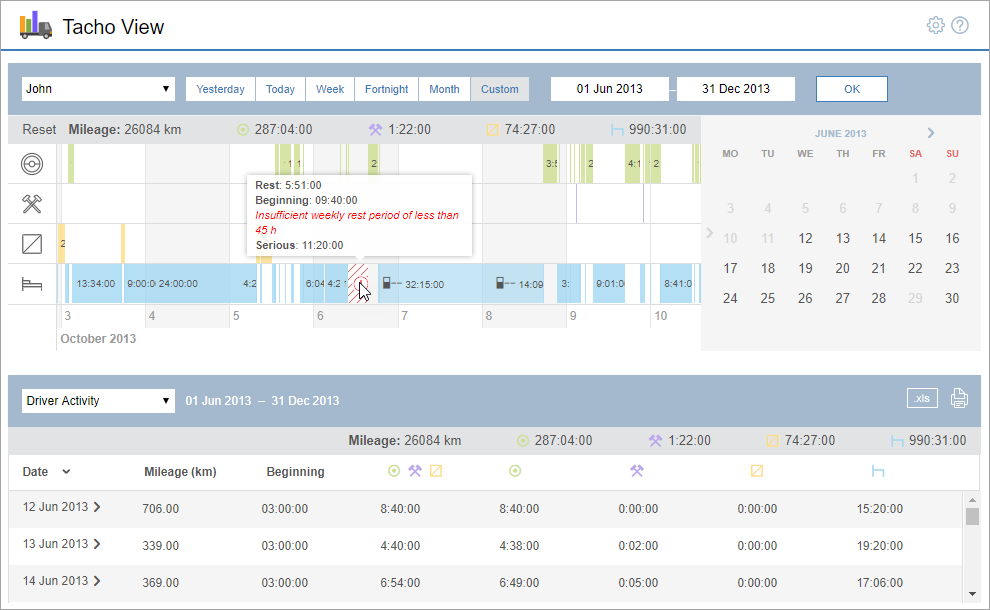Click the work hammers row icon
This screenshot has height=610, width=990.
[32, 204]
